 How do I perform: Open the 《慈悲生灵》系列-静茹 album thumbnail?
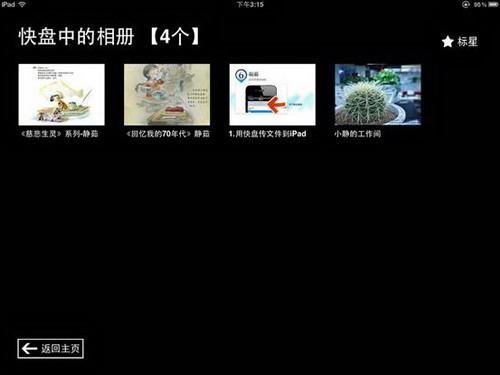tap(61, 95)
